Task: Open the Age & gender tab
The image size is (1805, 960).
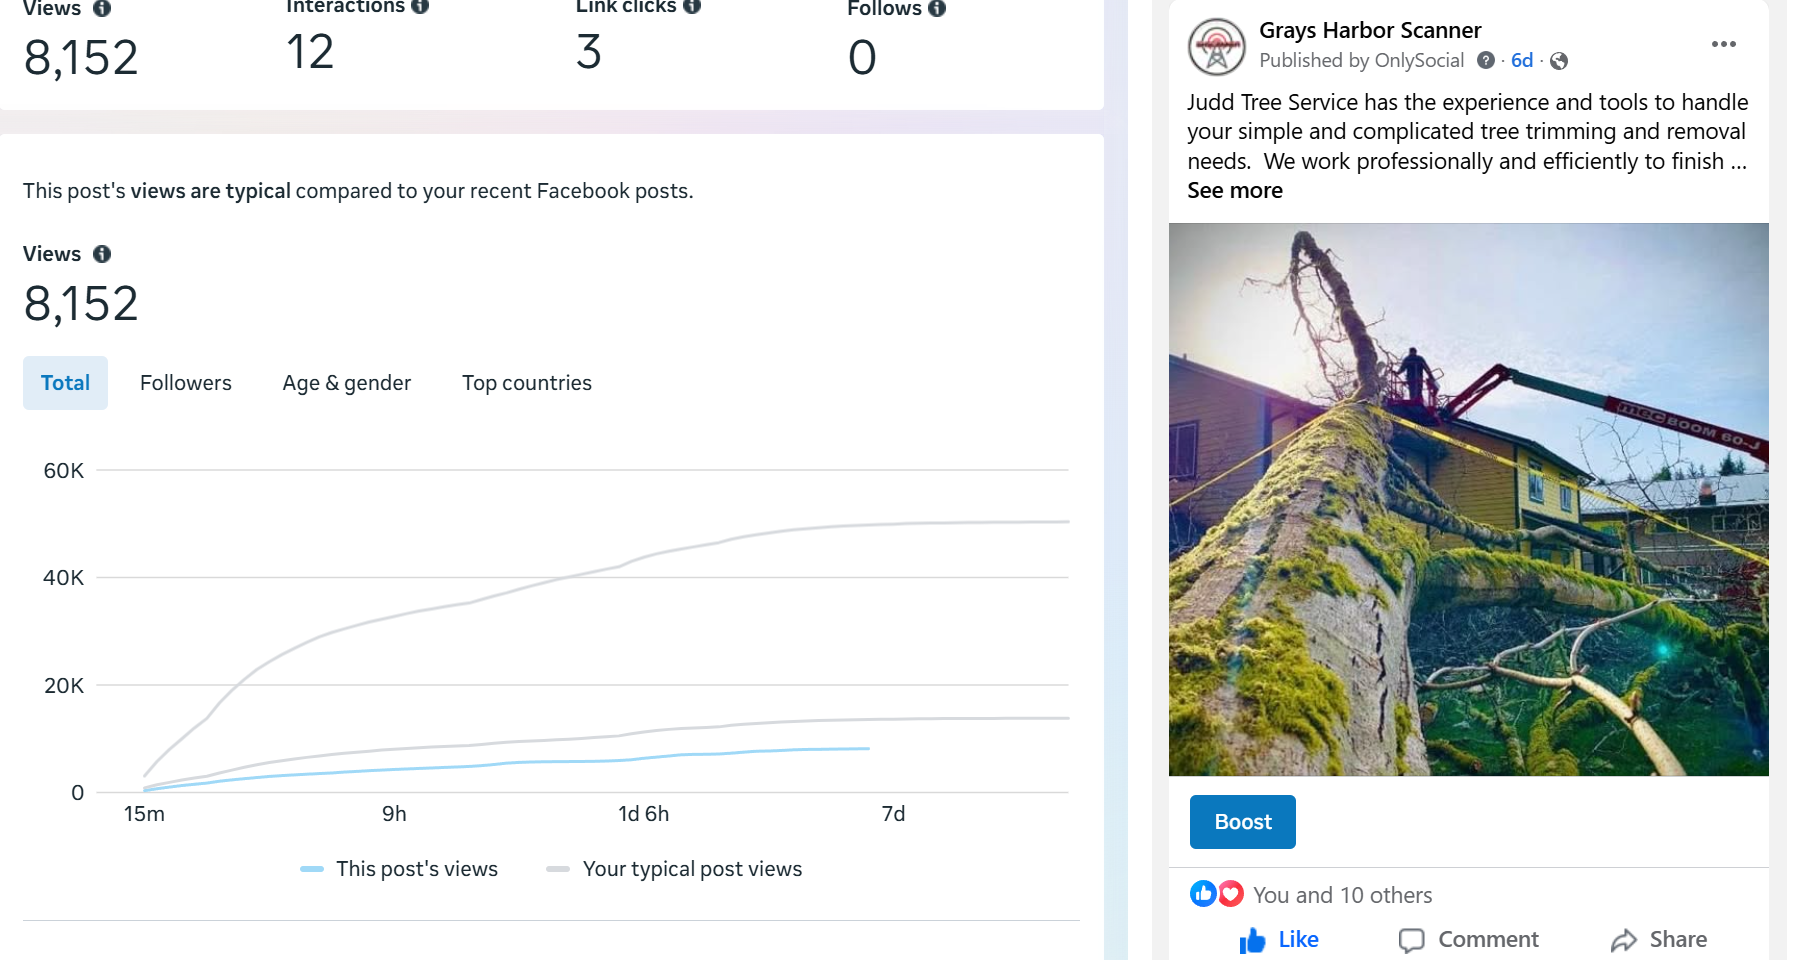Action: (x=346, y=383)
